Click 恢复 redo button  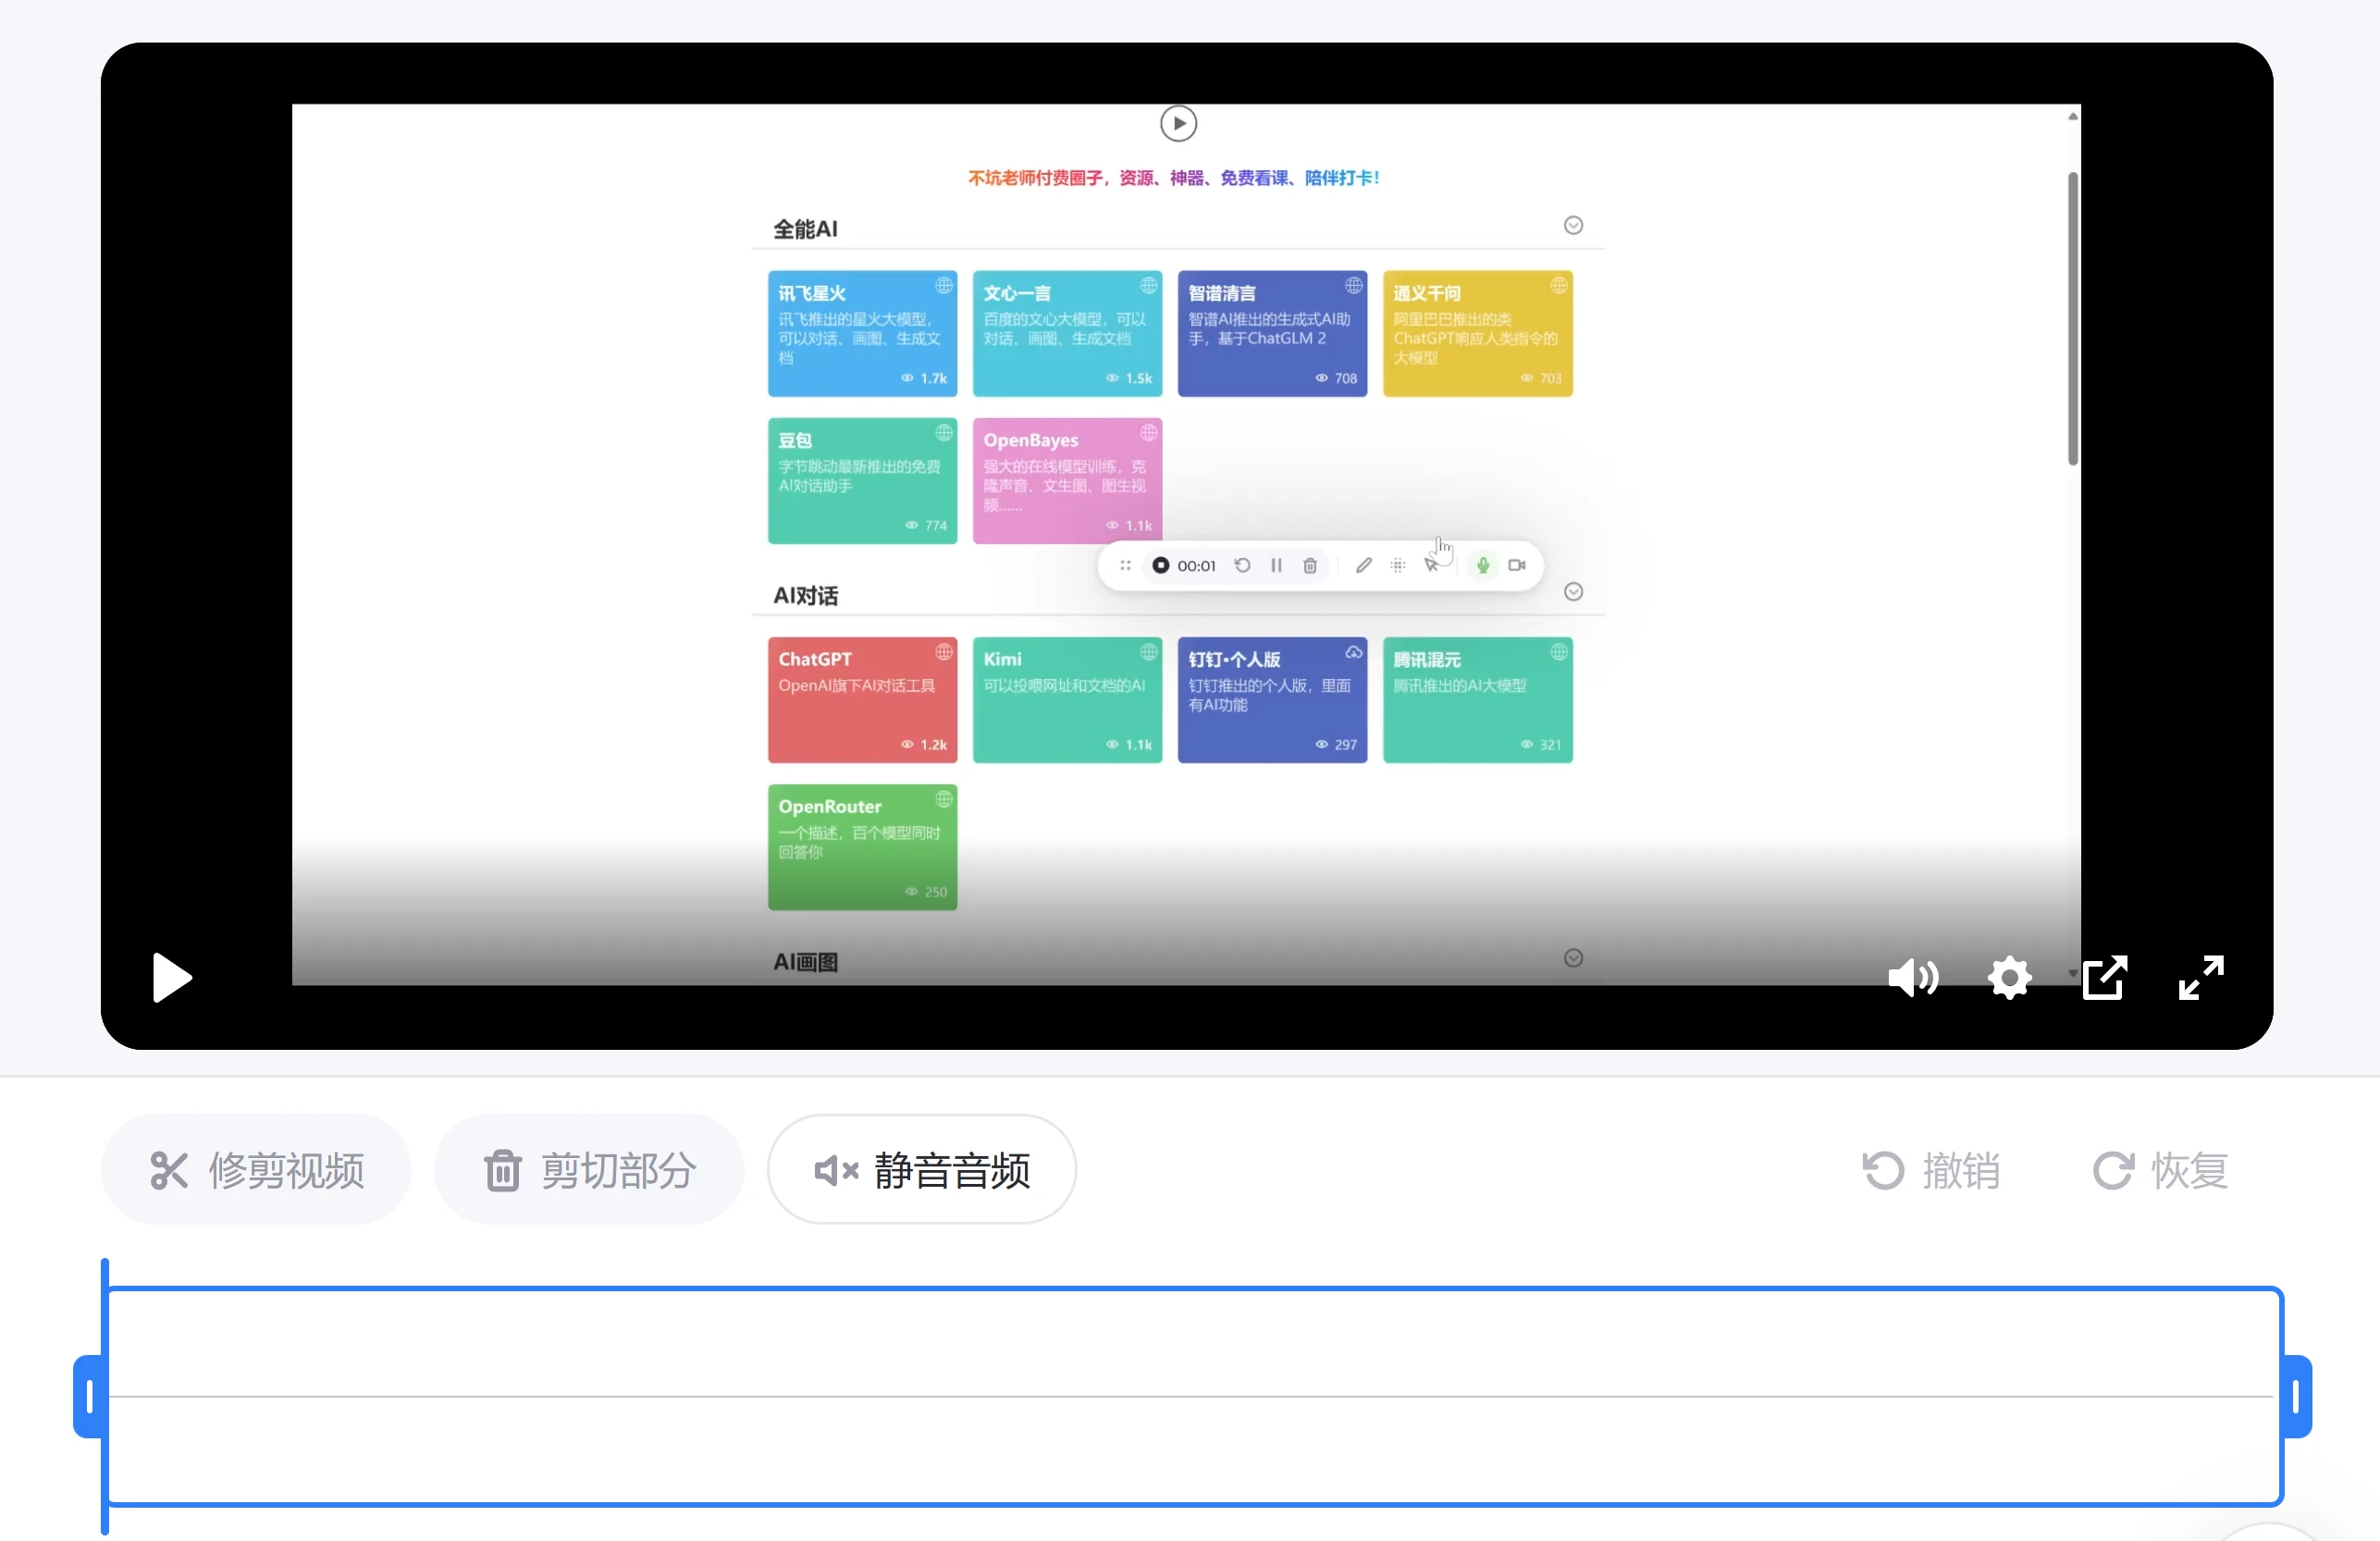click(2161, 1170)
